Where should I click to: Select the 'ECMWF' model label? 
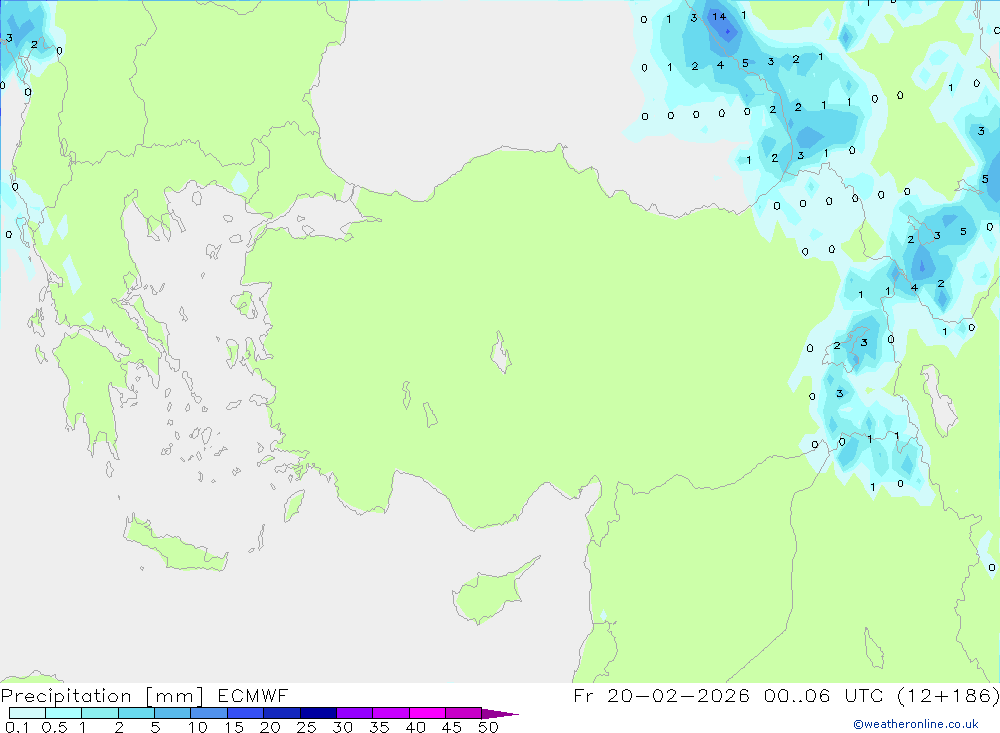253,695
